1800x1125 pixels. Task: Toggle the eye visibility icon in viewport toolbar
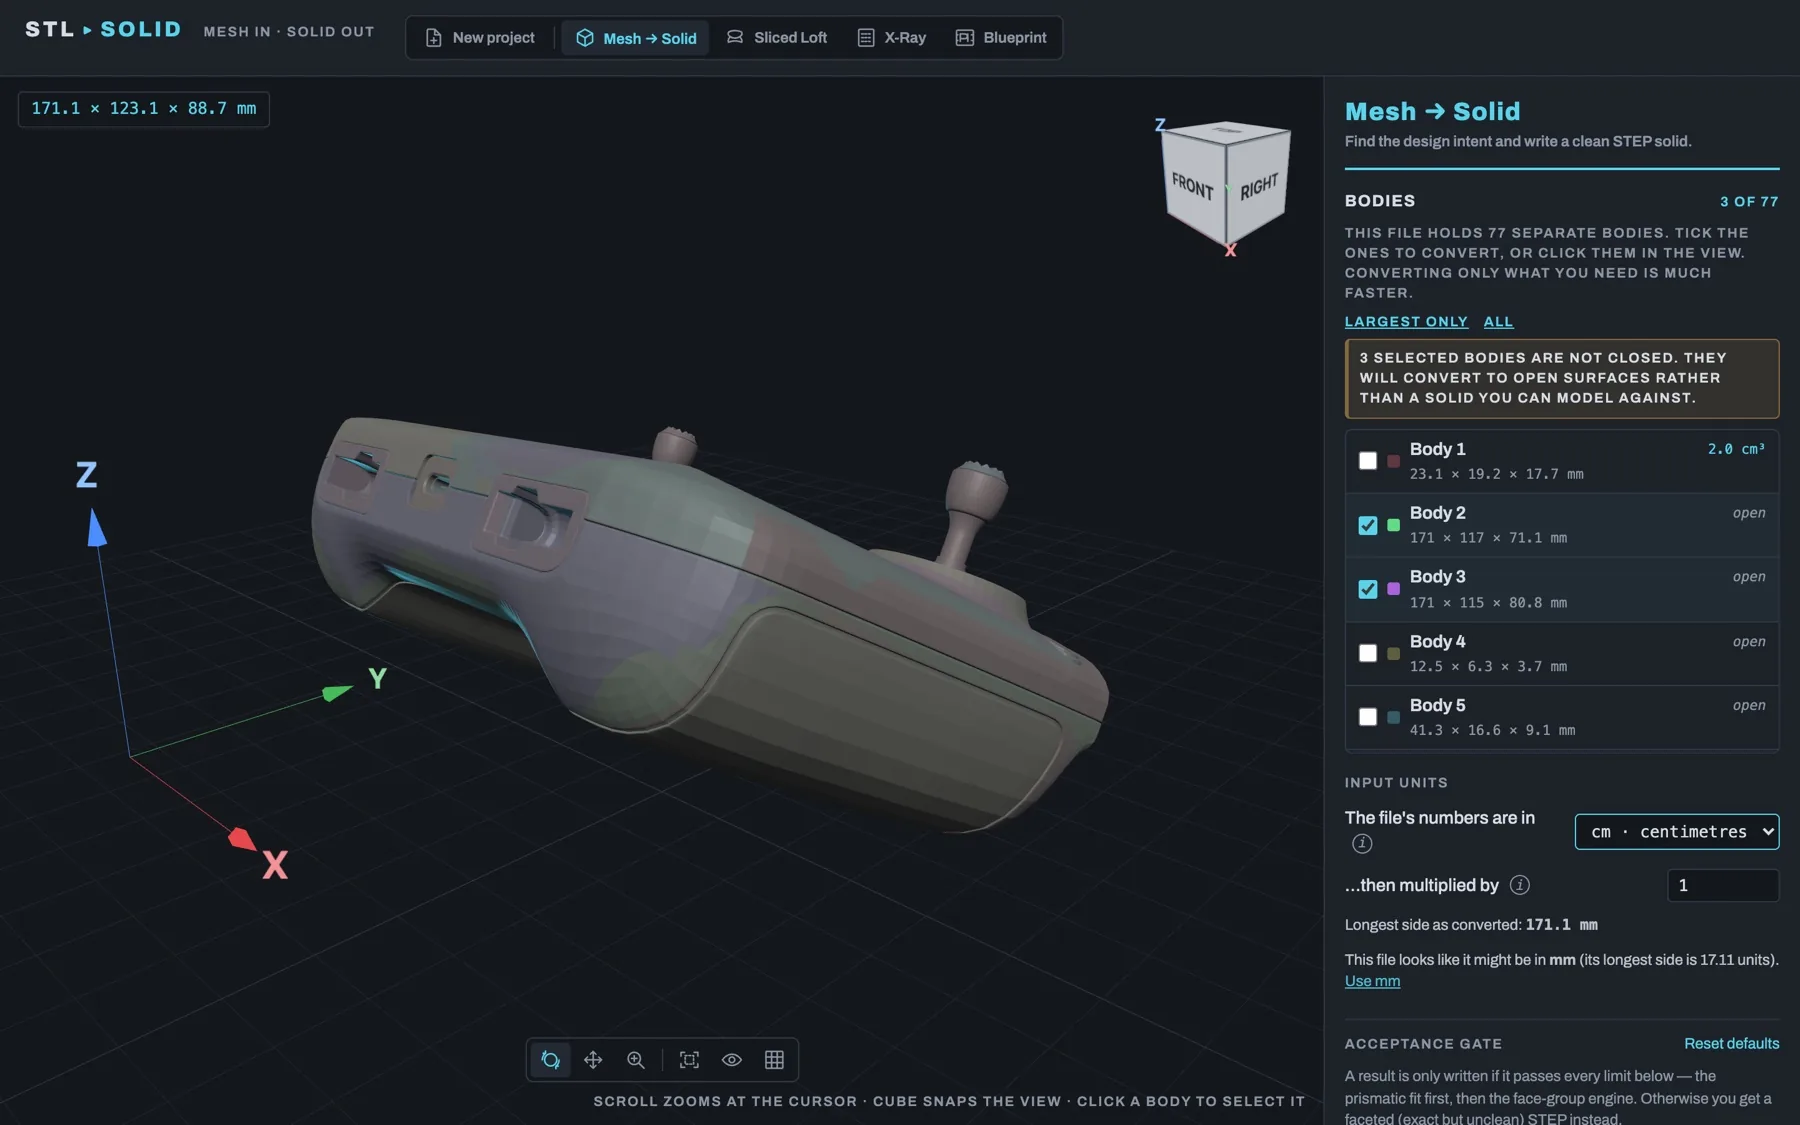click(732, 1060)
